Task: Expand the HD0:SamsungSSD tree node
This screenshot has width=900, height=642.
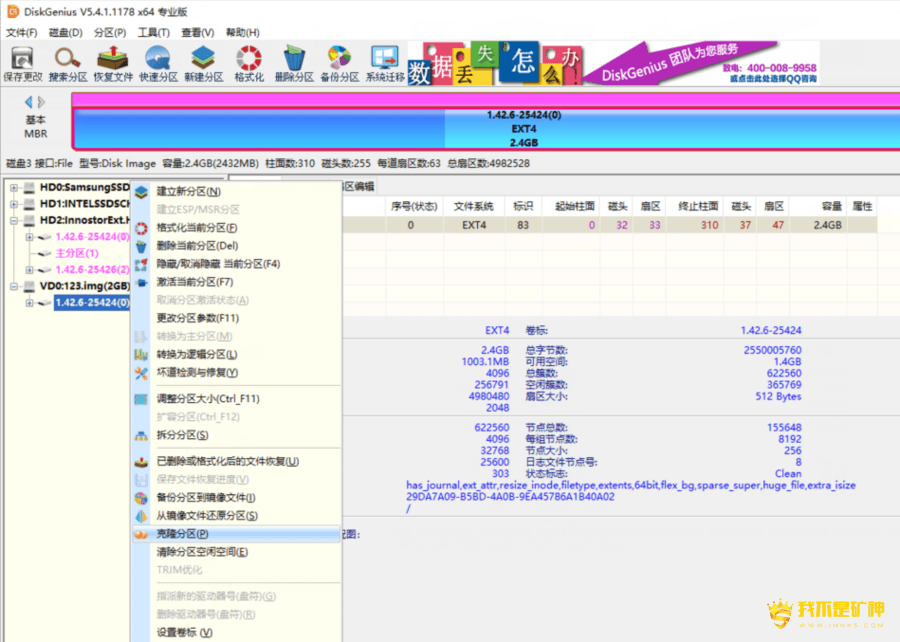Action: click(14, 188)
